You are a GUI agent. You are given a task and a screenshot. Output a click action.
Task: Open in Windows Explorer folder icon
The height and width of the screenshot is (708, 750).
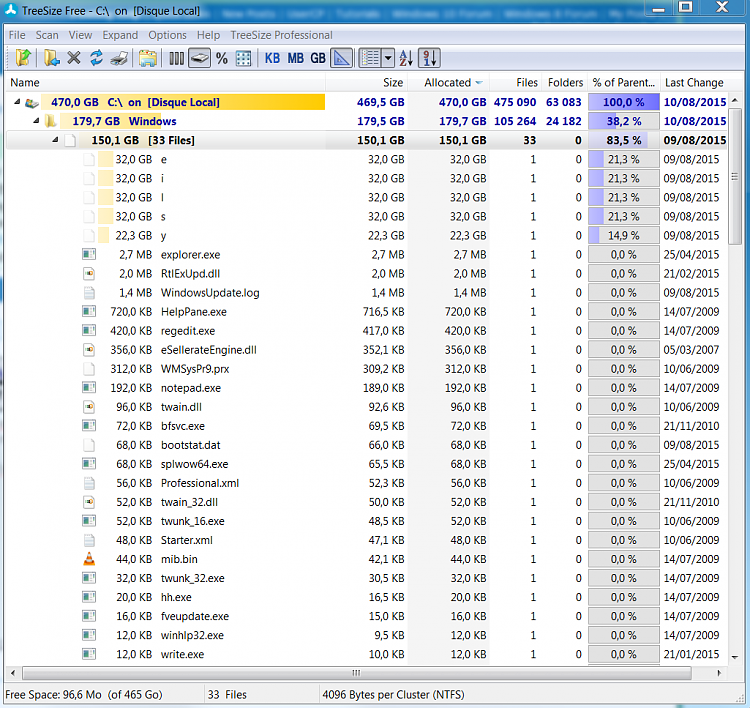(x=148, y=58)
